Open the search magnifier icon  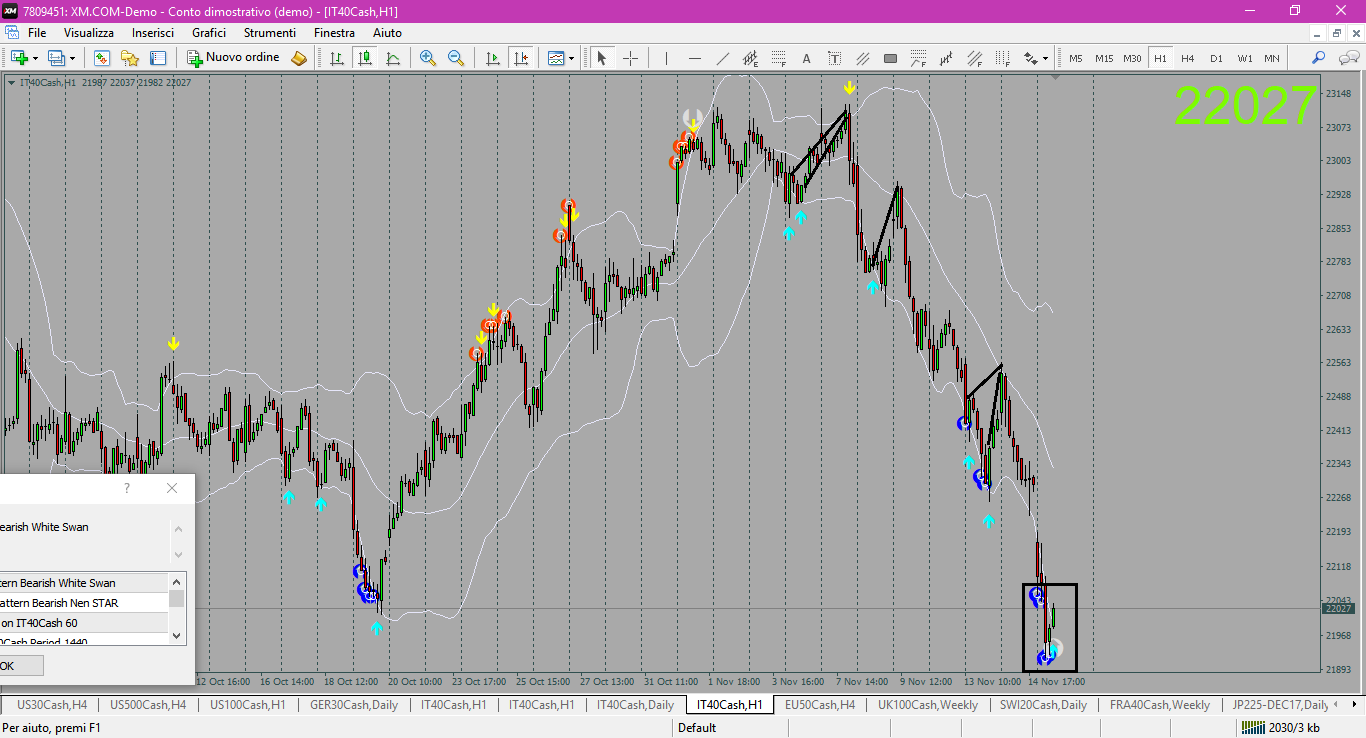(x=1319, y=58)
